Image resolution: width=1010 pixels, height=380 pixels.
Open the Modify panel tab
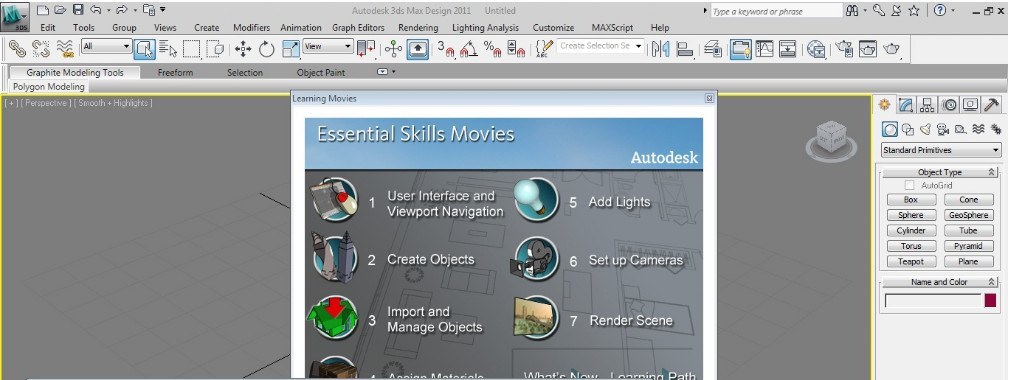point(906,104)
